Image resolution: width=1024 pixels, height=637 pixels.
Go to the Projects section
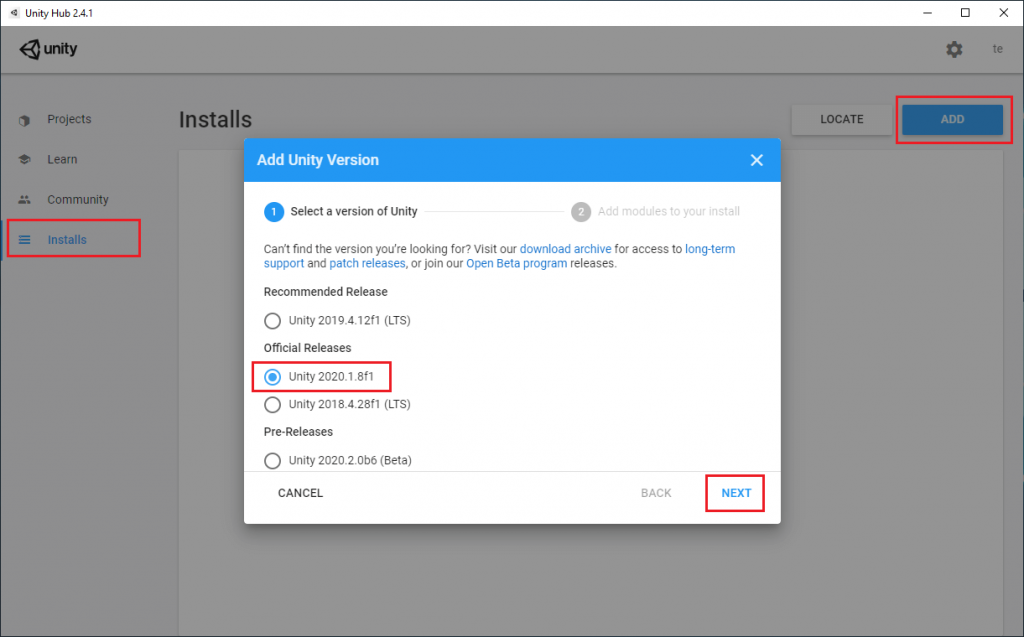point(69,120)
